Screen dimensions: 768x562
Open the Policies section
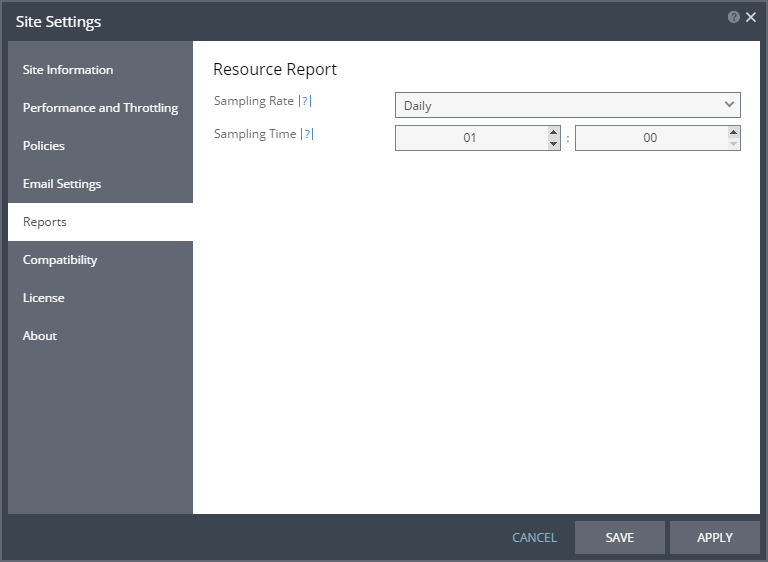tap(100, 146)
